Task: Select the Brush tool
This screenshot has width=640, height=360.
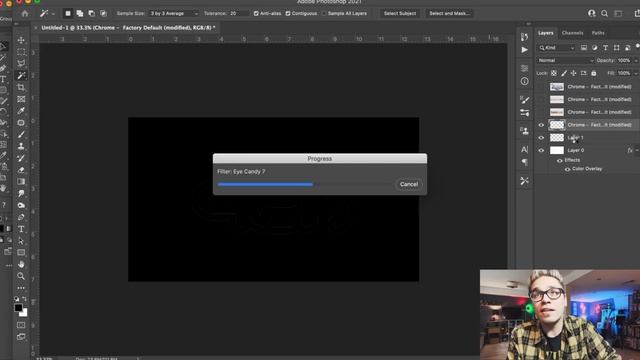Action: (x=21, y=134)
